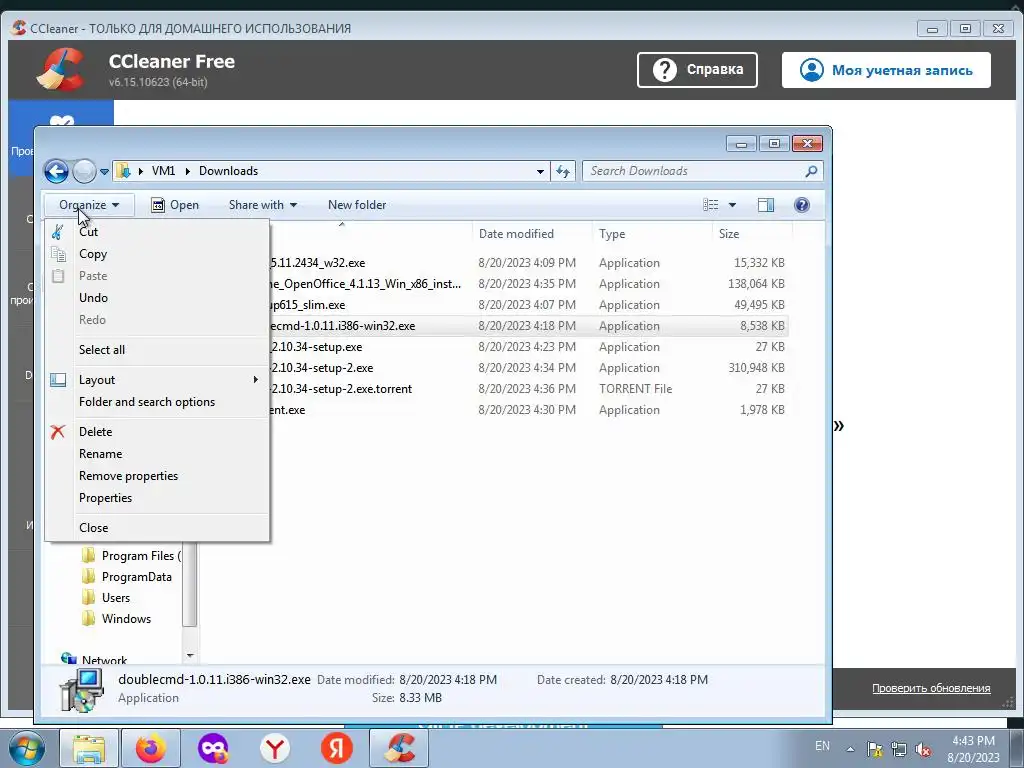Launch Firefox from taskbar
The height and width of the screenshot is (768, 1024).
click(x=151, y=748)
